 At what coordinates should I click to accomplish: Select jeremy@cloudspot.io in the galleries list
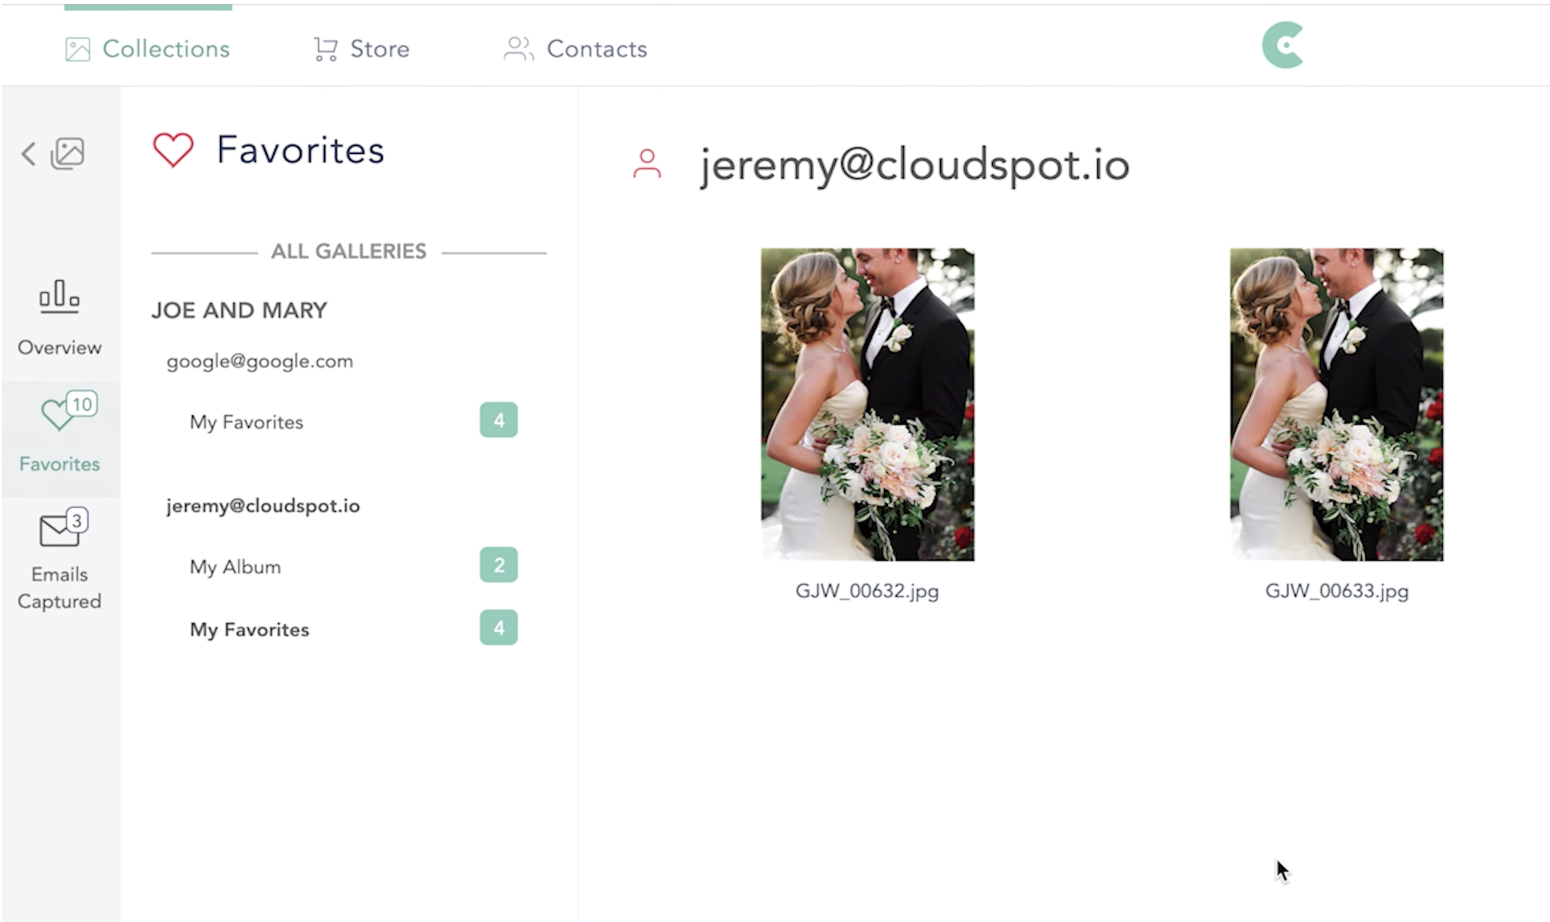(263, 506)
